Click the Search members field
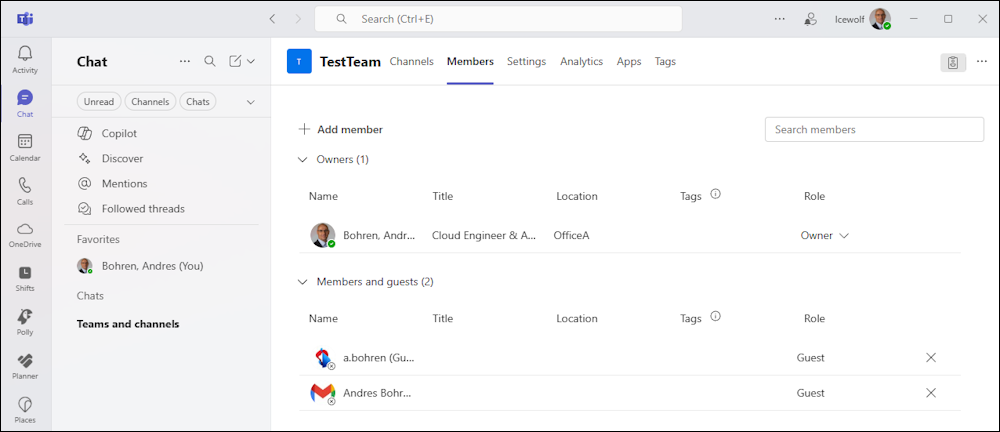1000x432 pixels. (x=874, y=130)
